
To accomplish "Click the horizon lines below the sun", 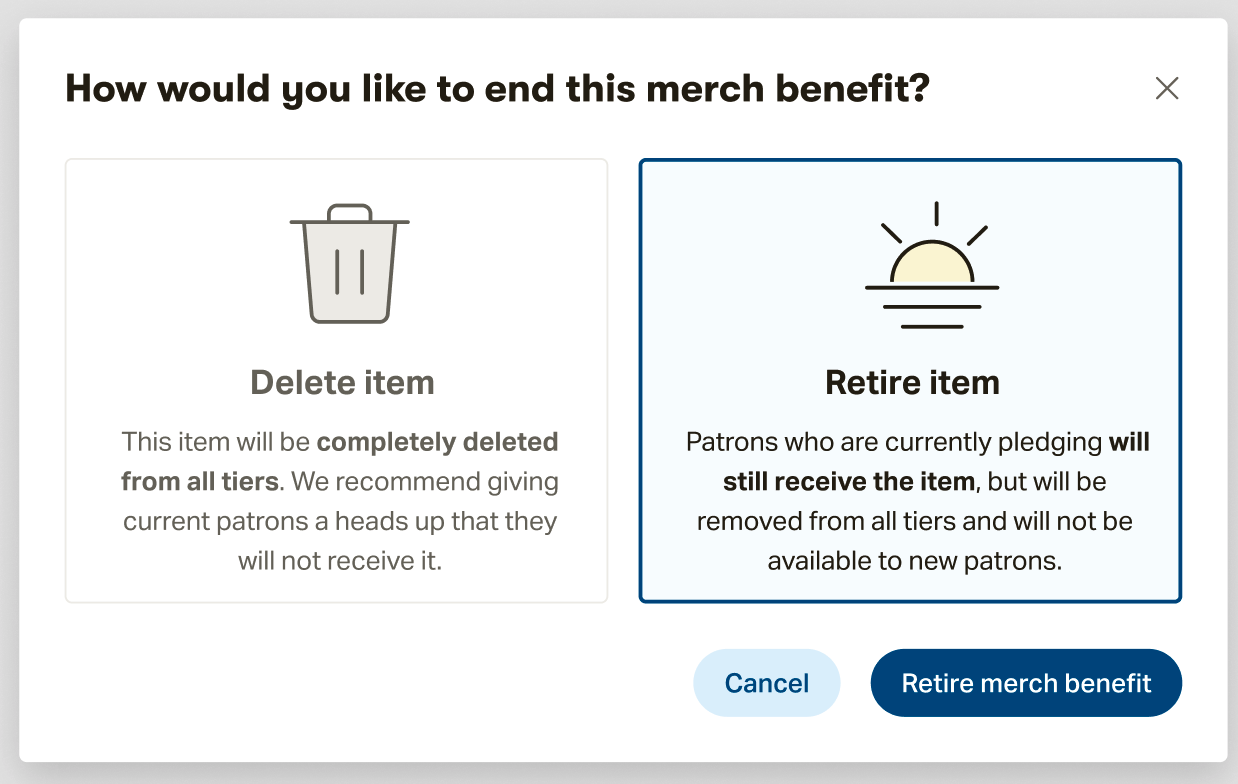I will (932, 307).
